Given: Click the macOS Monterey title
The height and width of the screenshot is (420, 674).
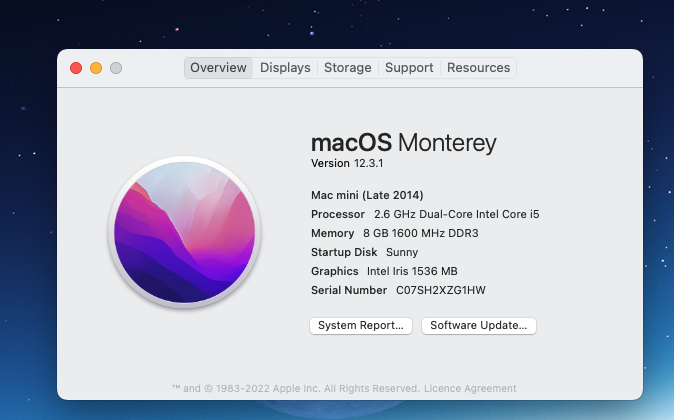Looking at the screenshot, I should point(403,143).
